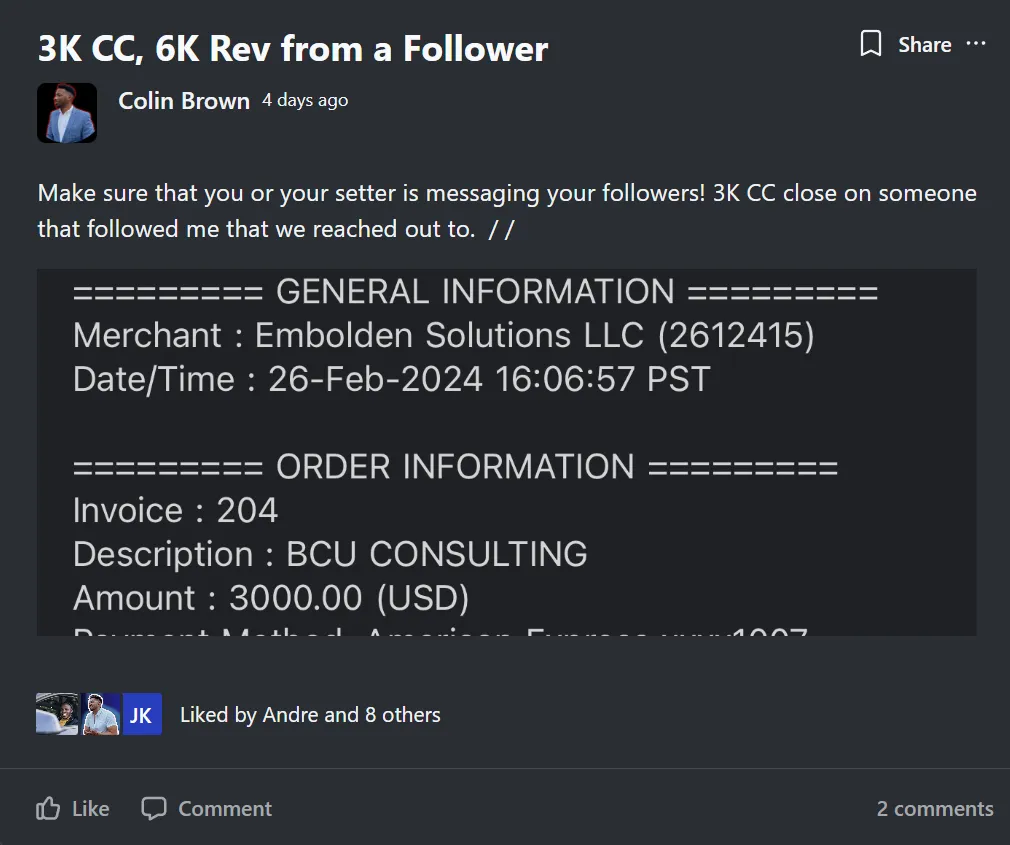
Task: Open Colin Brown's profile picture
Action: (67, 112)
